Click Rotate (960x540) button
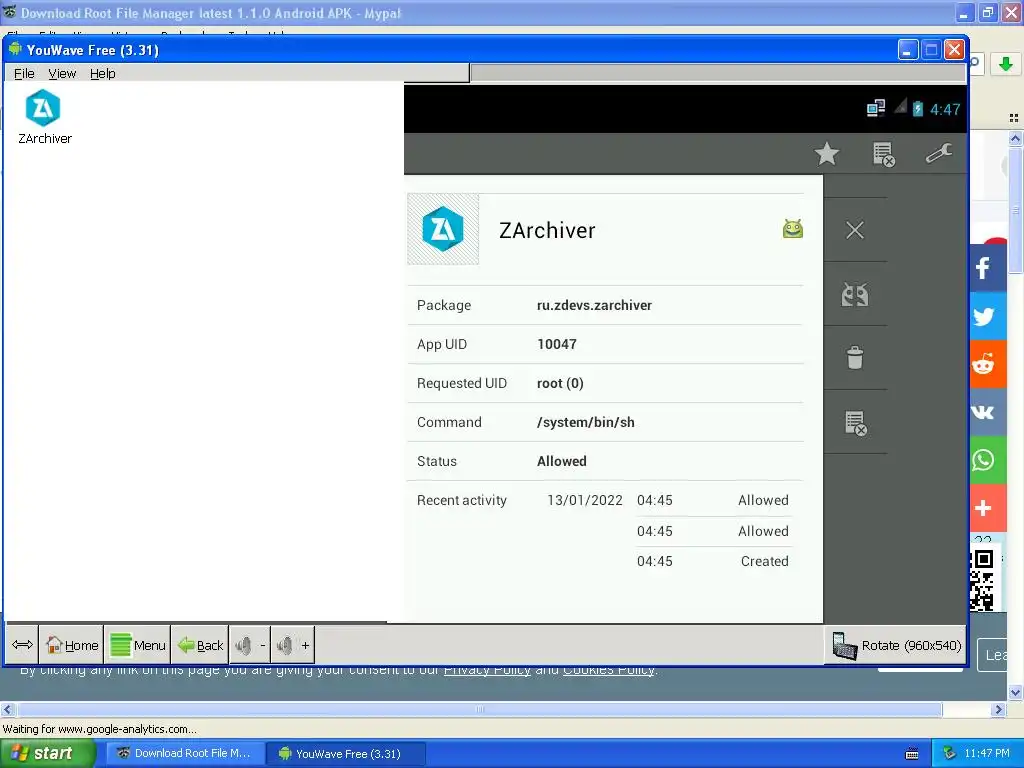Viewport: 1024px width, 768px height. coord(896,645)
